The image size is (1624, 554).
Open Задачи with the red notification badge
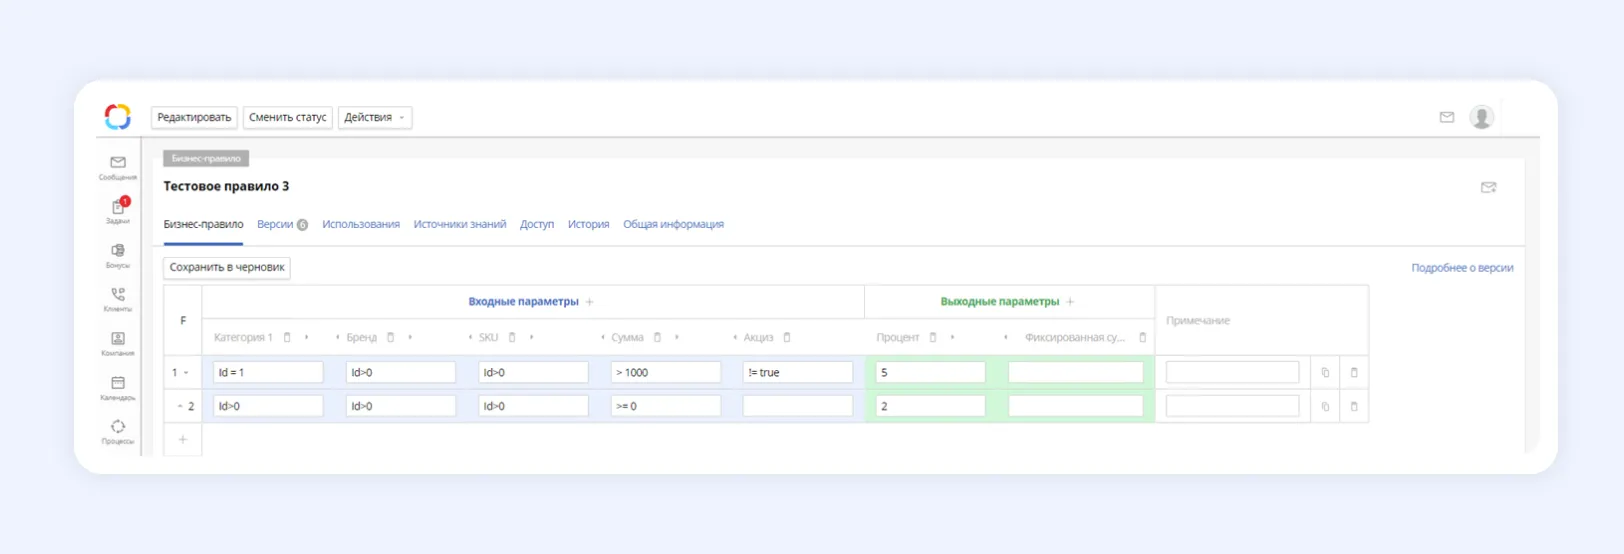click(x=118, y=210)
